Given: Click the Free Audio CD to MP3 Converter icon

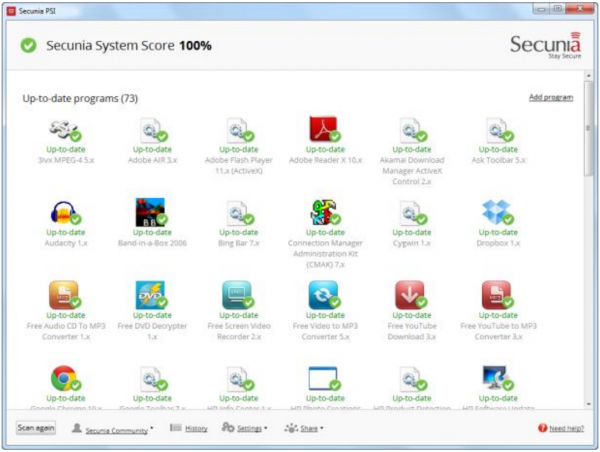Looking at the screenshot, I should click(x=63, y=294).
